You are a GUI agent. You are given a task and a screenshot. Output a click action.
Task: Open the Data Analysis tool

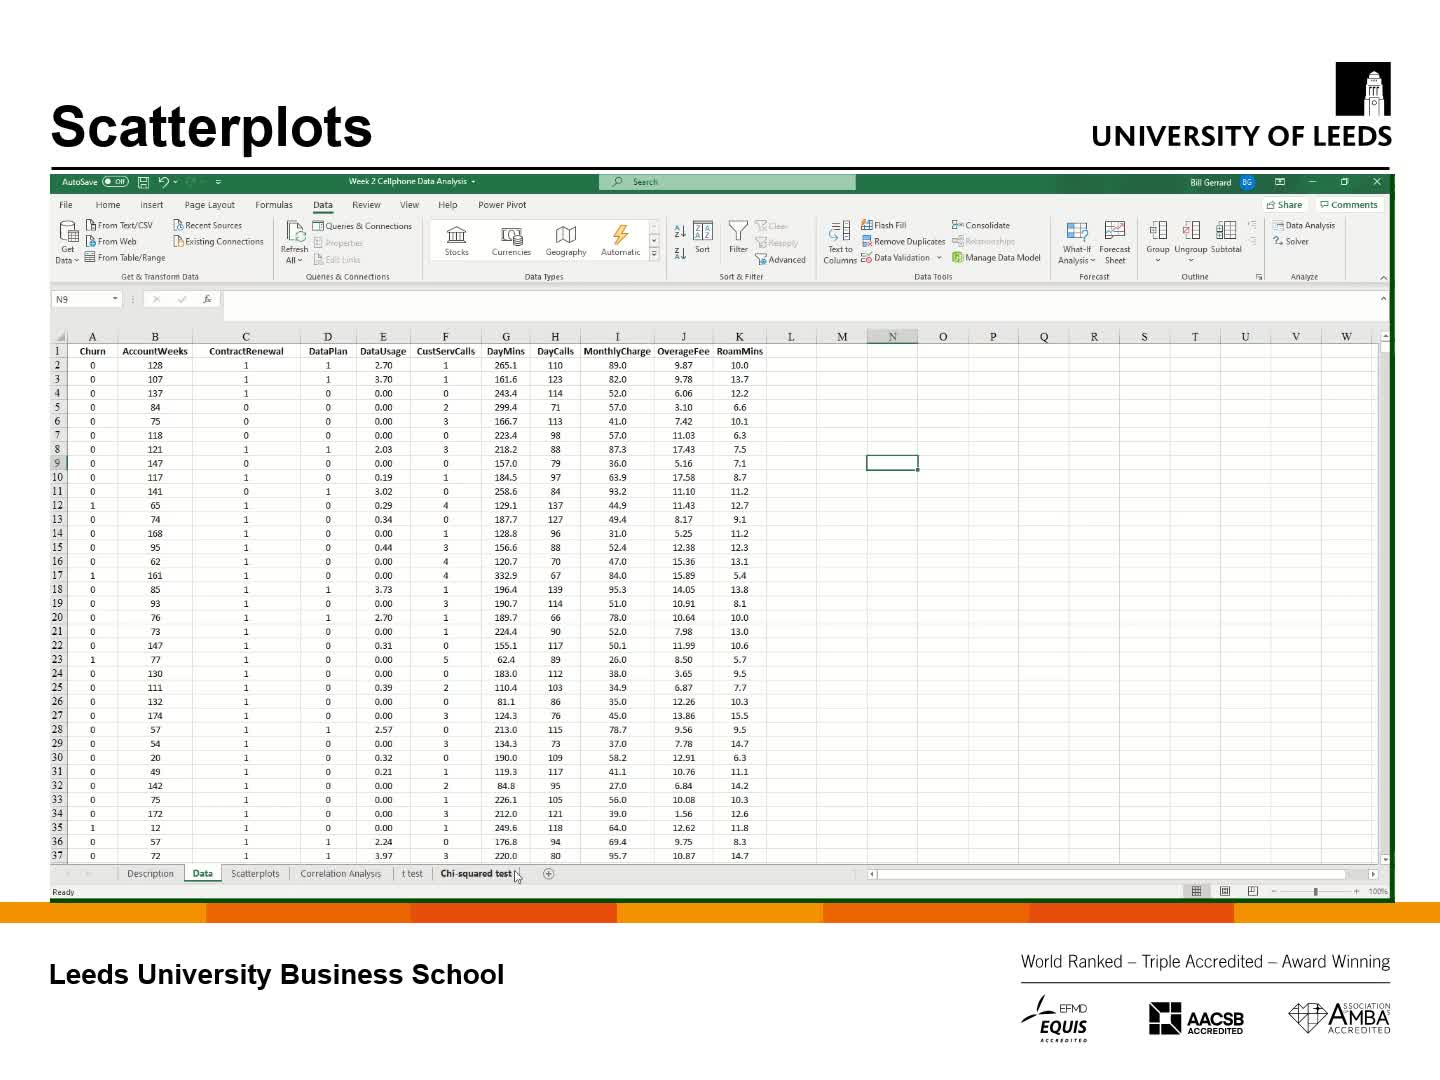click(x=1304, y=225)
